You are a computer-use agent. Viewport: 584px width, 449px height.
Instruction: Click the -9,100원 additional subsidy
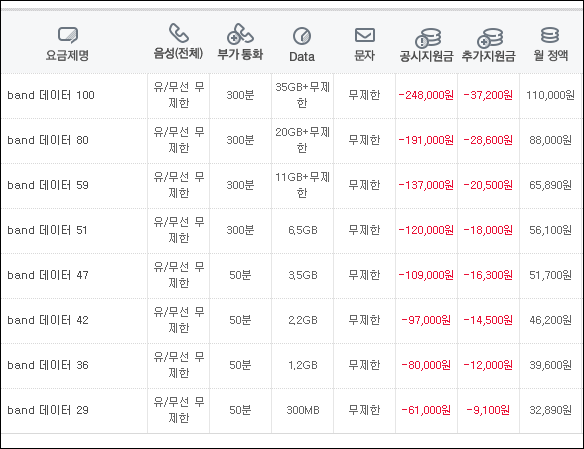click(x=488, y=411)
